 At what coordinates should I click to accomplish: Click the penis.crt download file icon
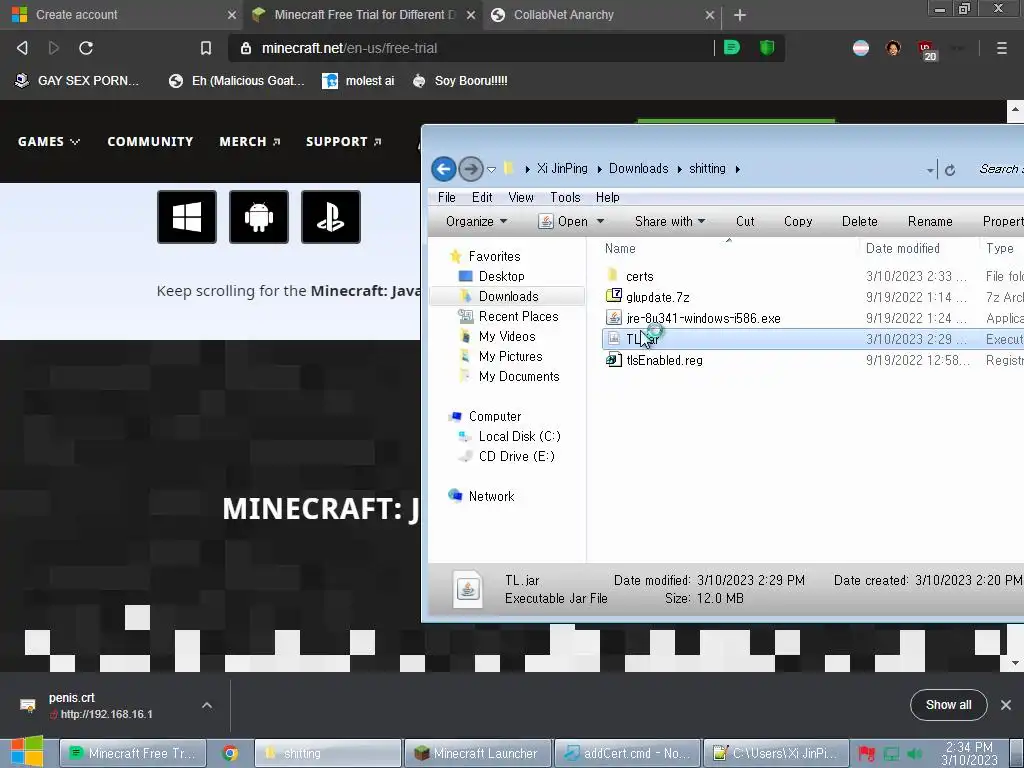tap(27, 705)
